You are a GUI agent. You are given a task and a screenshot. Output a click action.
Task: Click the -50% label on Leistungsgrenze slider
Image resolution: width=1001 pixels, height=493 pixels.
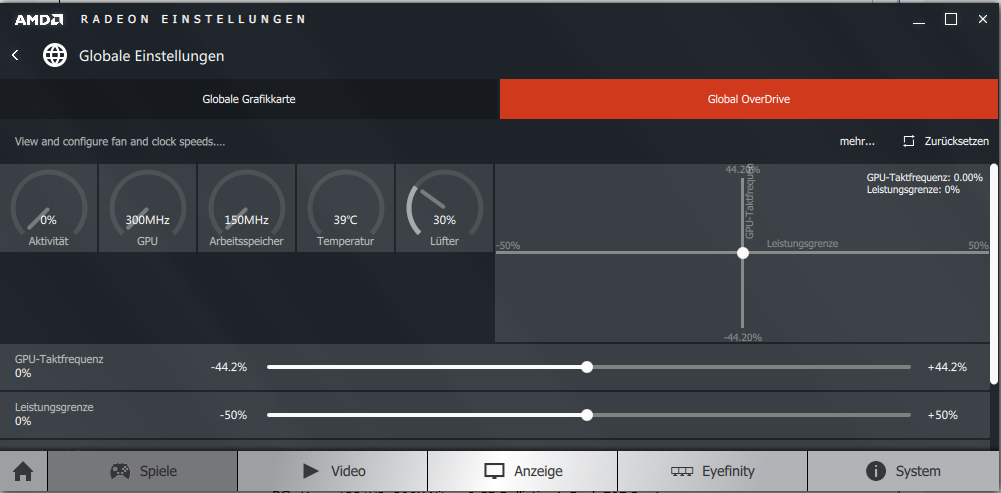(233, 415)
